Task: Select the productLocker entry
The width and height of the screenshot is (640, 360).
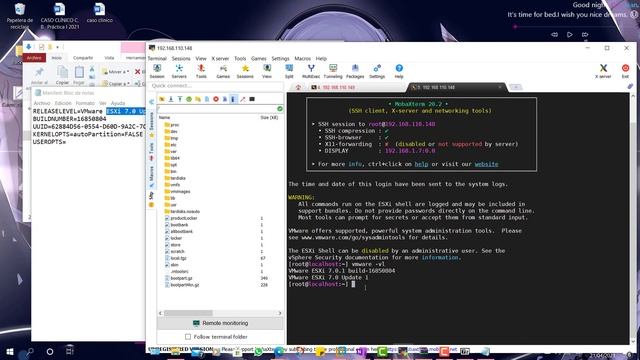Action: pyautogui.click(x=181, y=218)
